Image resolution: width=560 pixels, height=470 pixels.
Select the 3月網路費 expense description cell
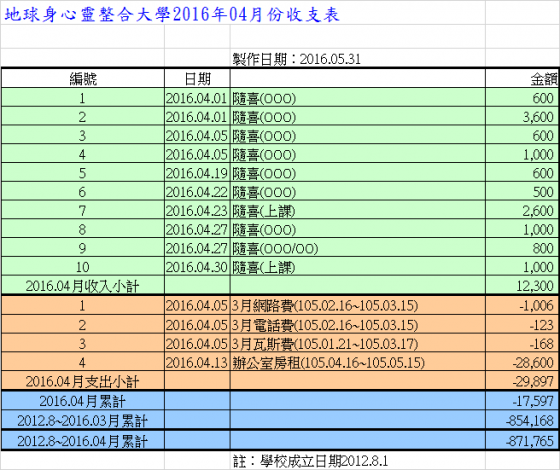coord(358,305)
